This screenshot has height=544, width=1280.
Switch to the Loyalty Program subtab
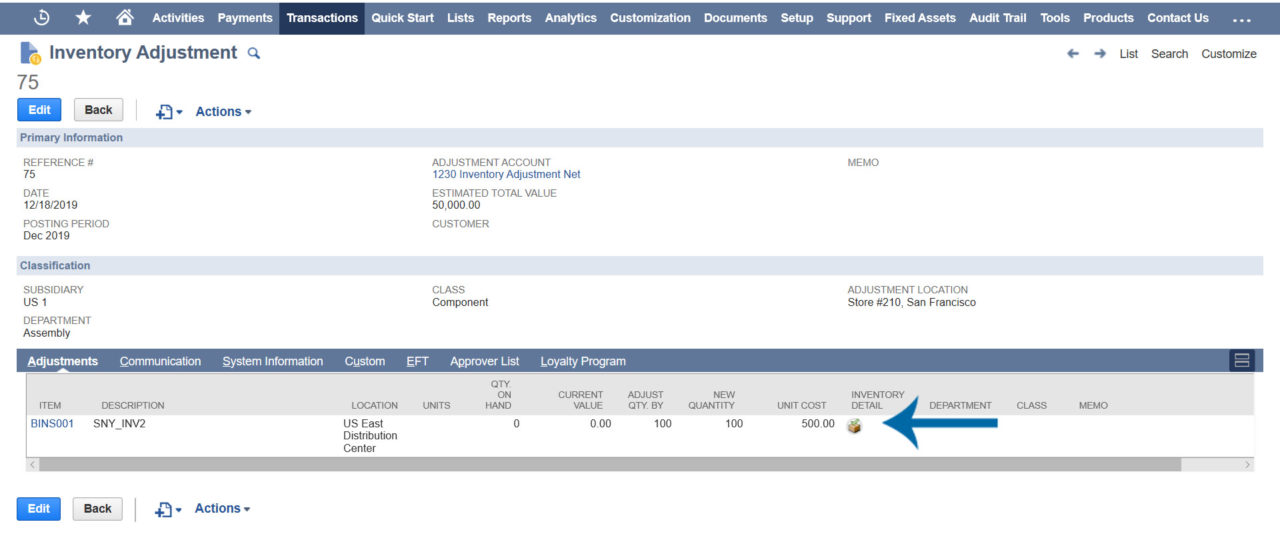pos(583,361)
